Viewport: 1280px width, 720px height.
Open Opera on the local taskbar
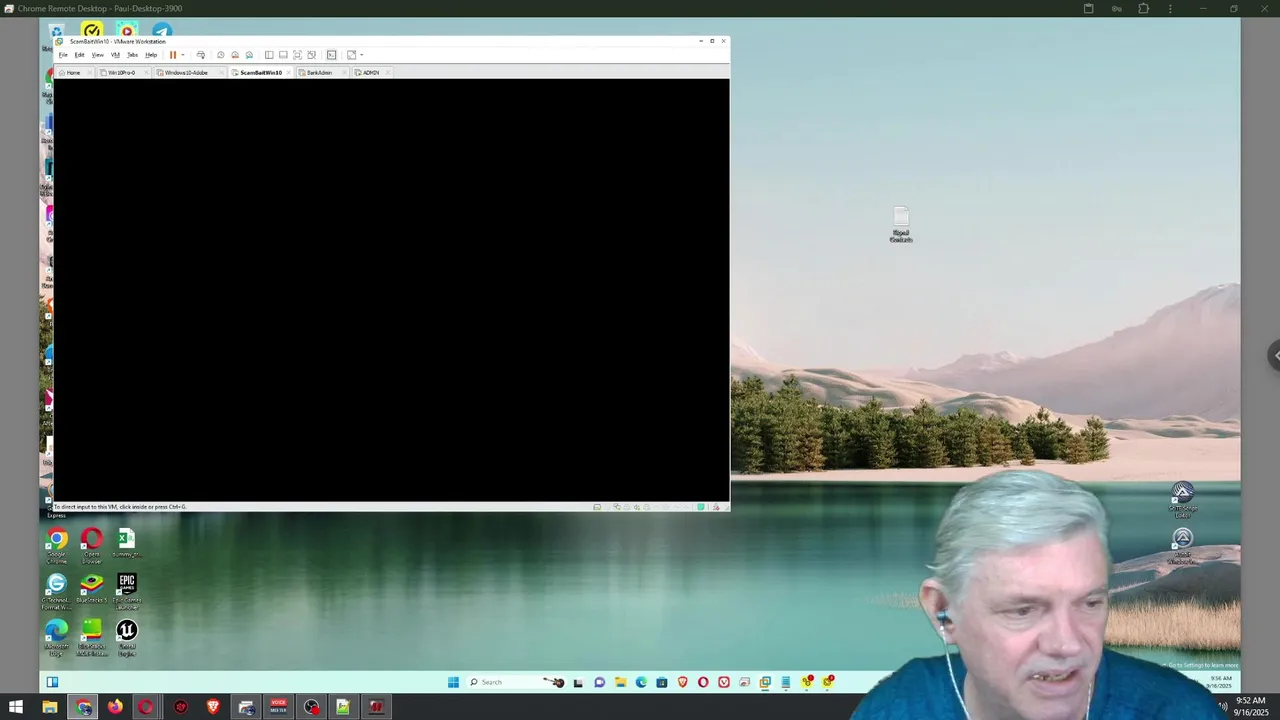click(146, 707)
